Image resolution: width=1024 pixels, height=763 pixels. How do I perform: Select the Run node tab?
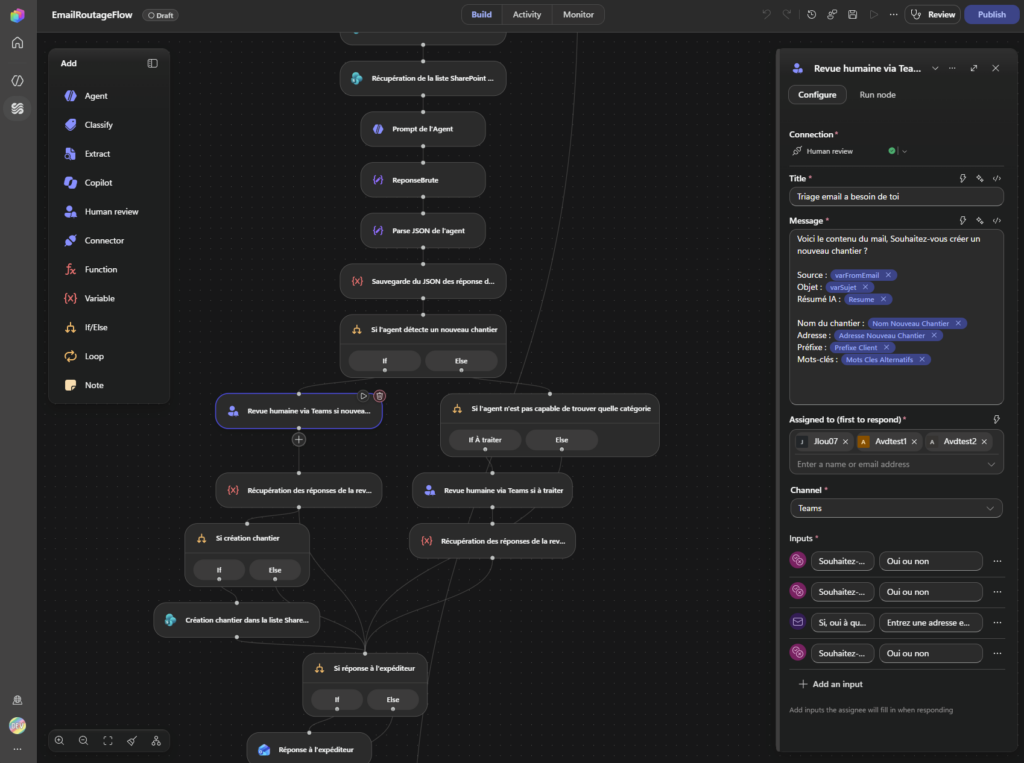click(878, 95)
